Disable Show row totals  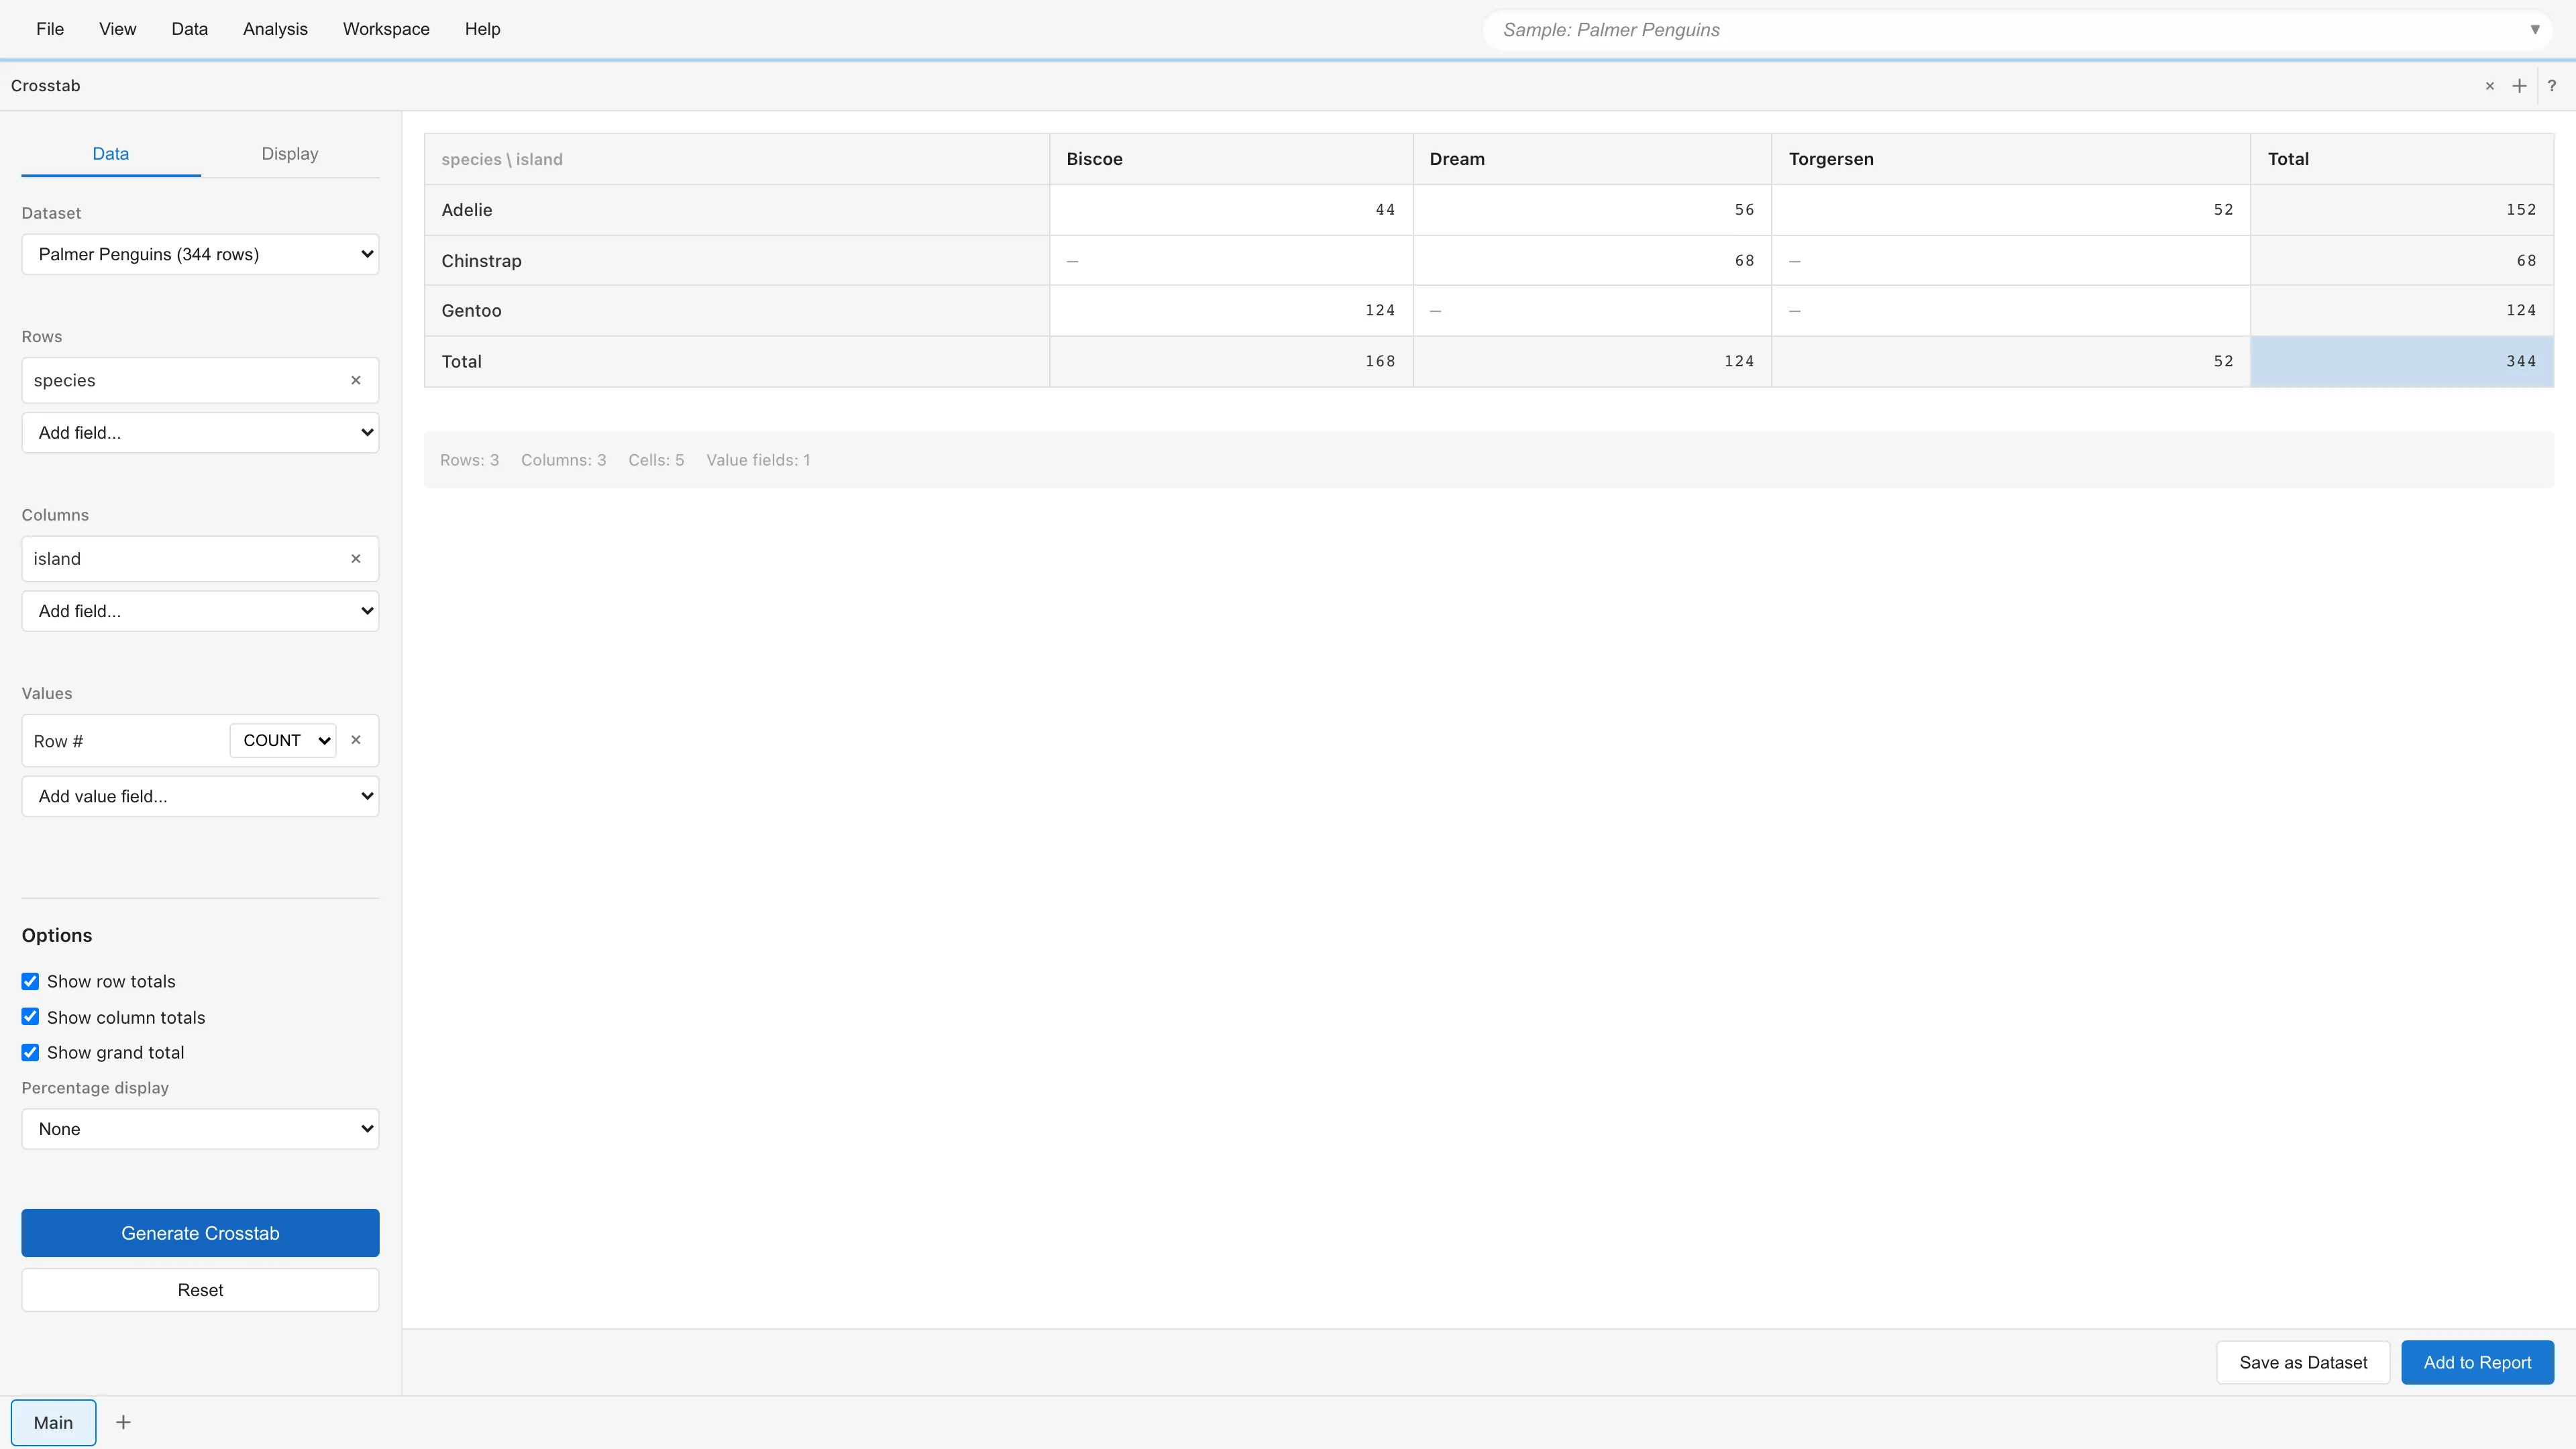coord(31,981)
